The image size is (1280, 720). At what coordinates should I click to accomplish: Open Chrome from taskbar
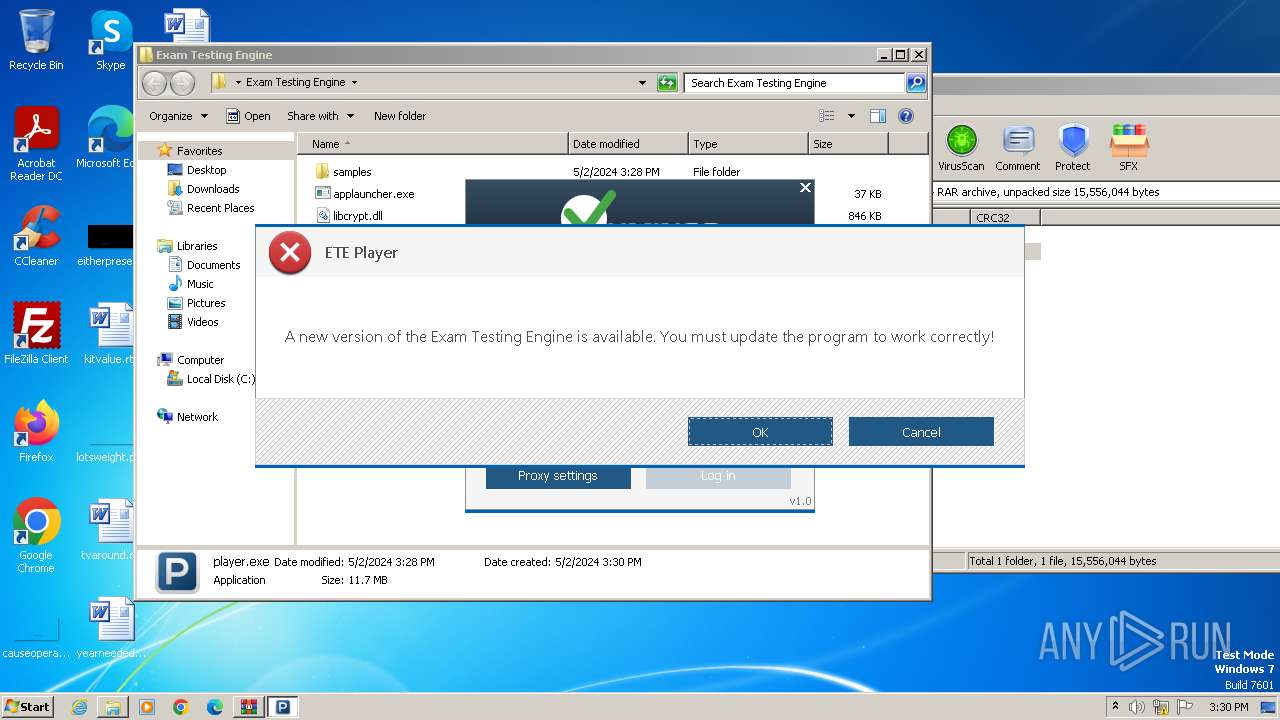pyautogui.click(x=180, y=707)
